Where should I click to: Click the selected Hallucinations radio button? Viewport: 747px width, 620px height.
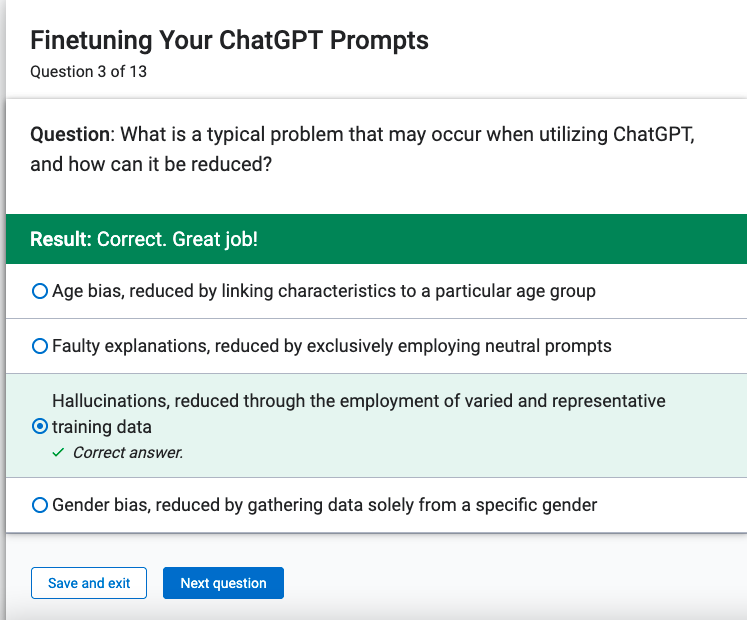pos(40,426)
